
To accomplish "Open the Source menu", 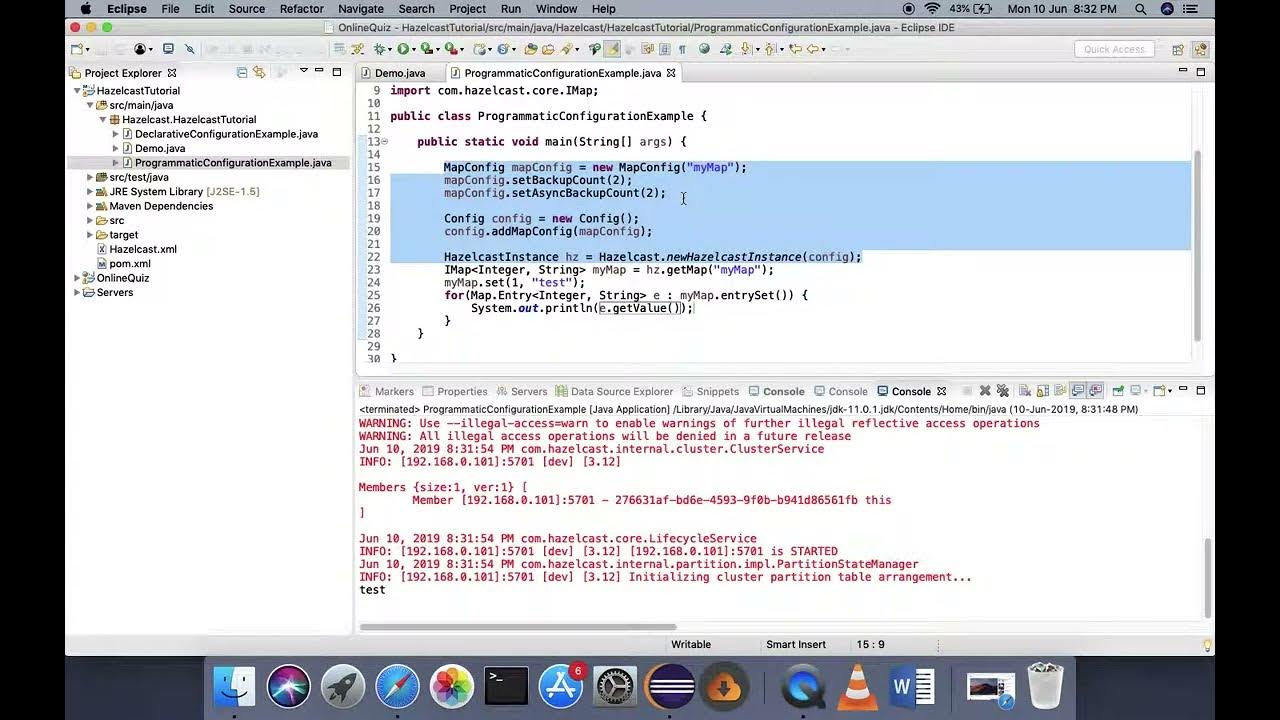I will coord(247,9).
